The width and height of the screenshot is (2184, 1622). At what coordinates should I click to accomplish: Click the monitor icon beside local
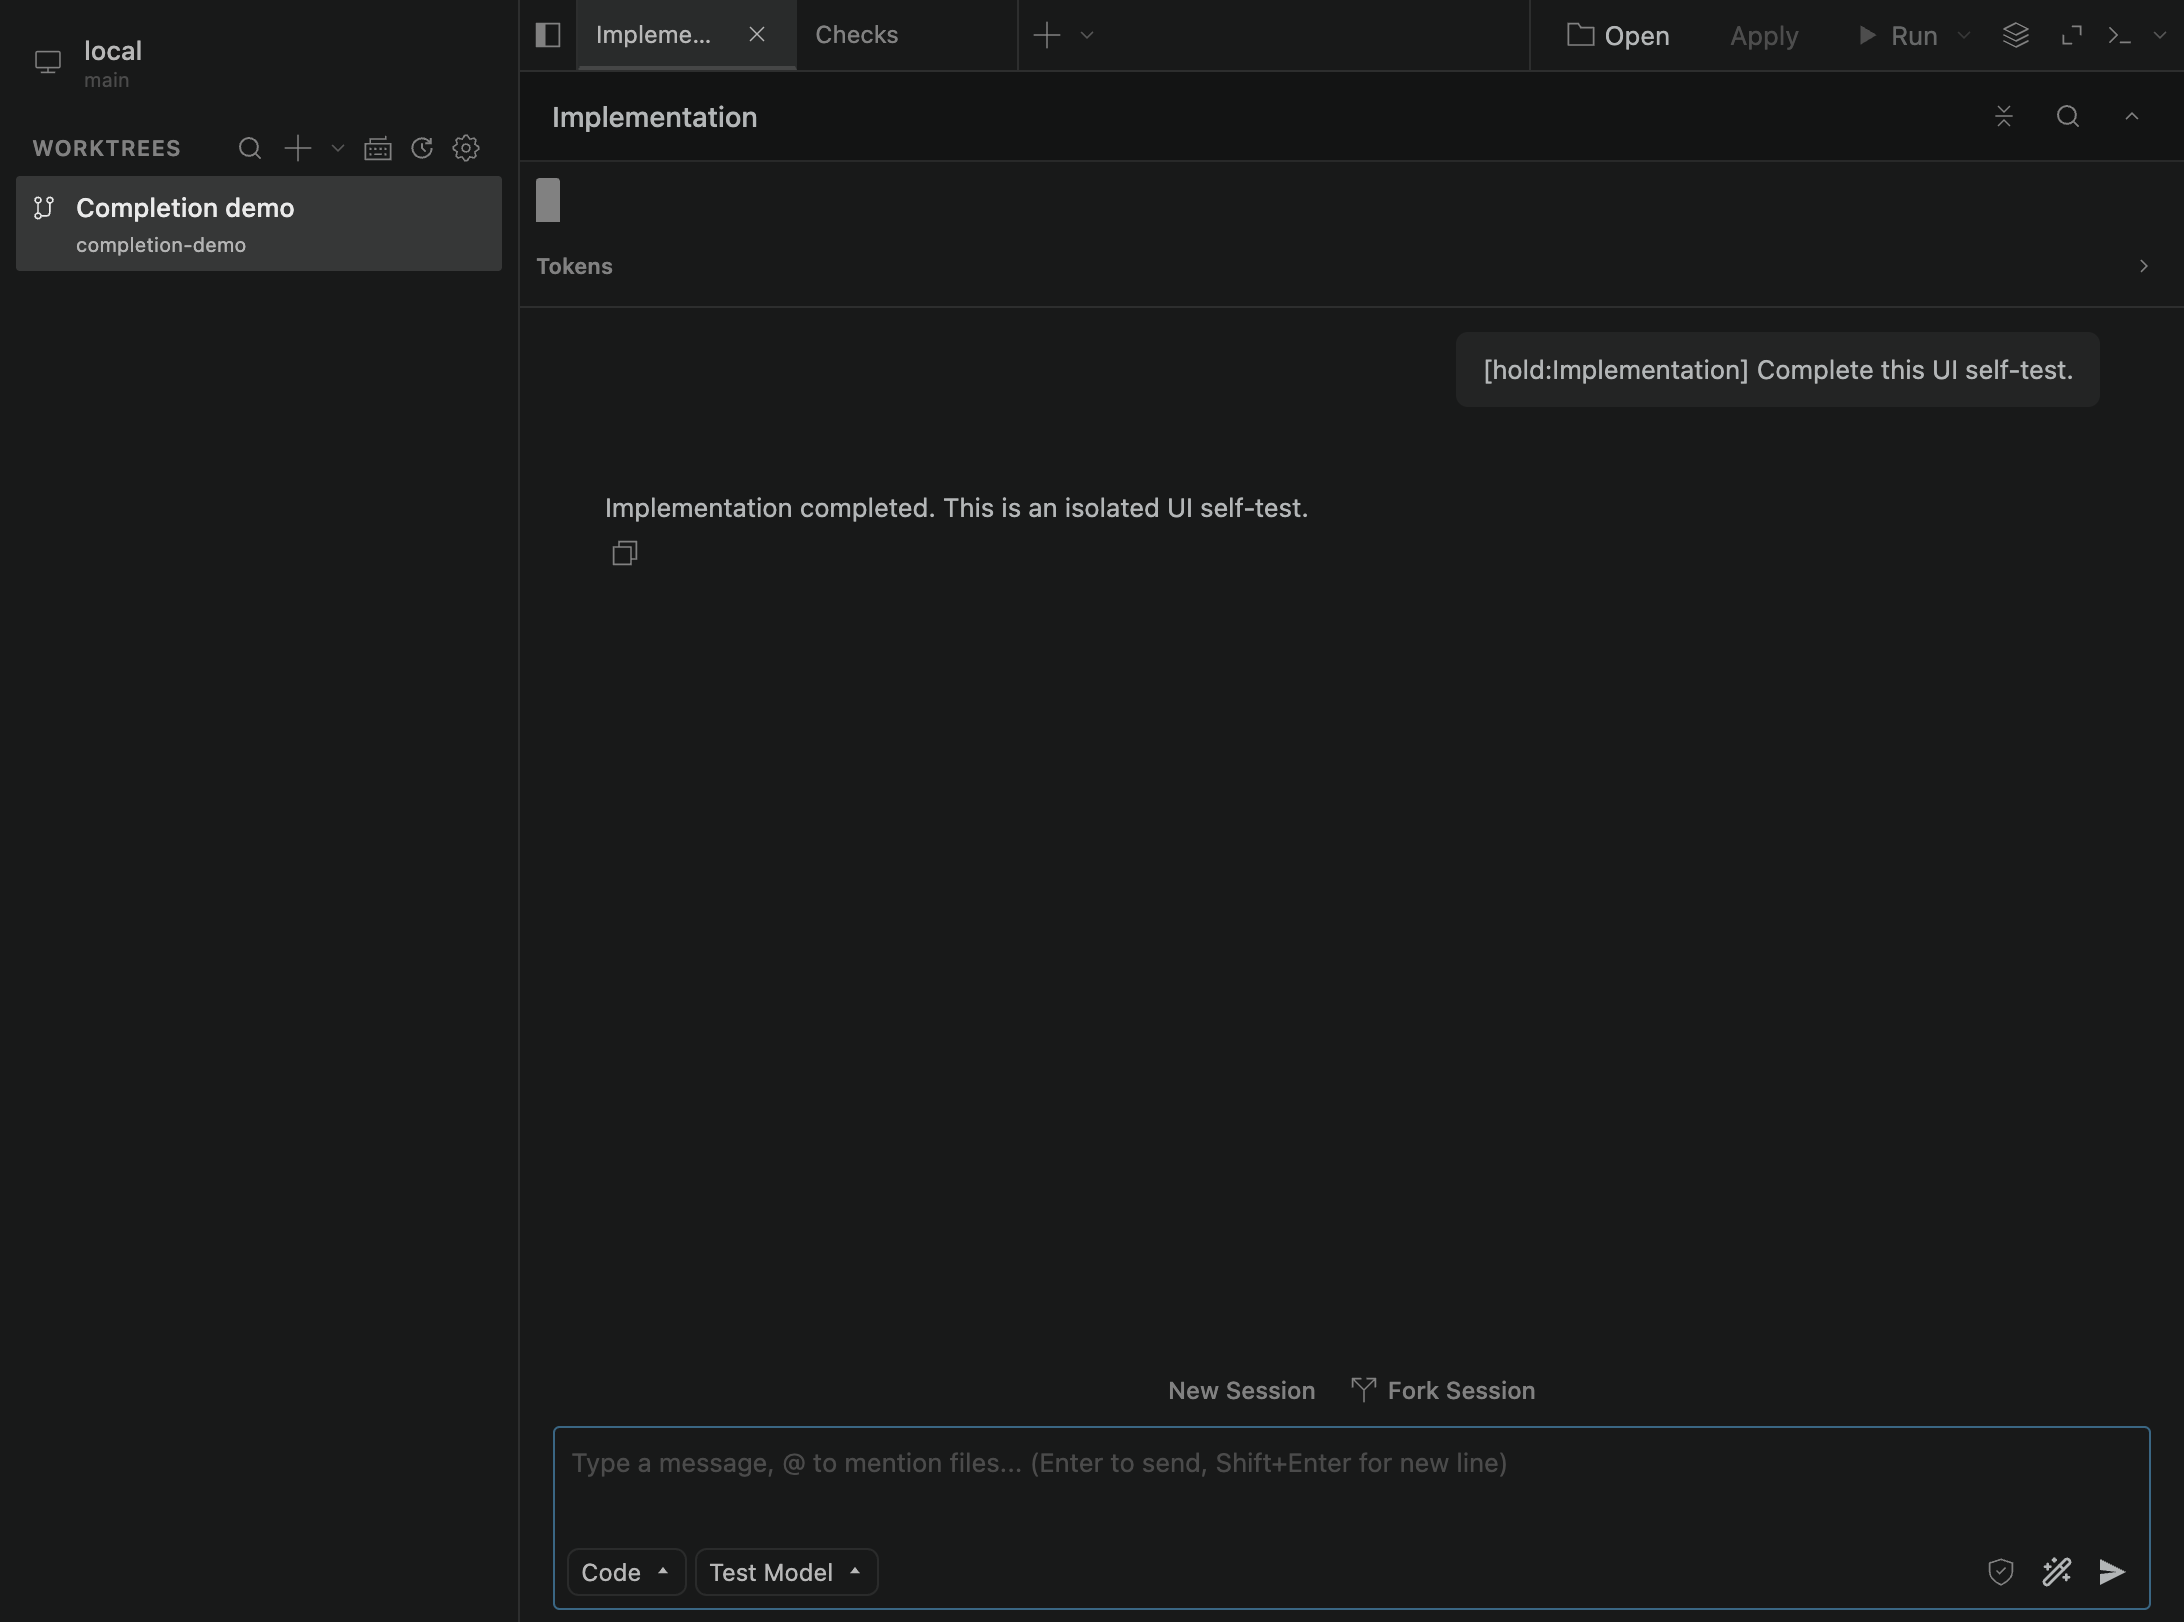(x=48, y=63)
